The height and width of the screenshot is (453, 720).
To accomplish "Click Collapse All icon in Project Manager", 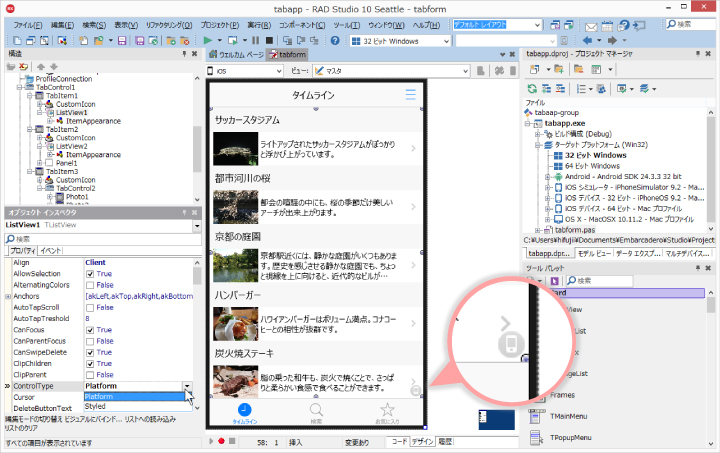I will coord(560,89).
